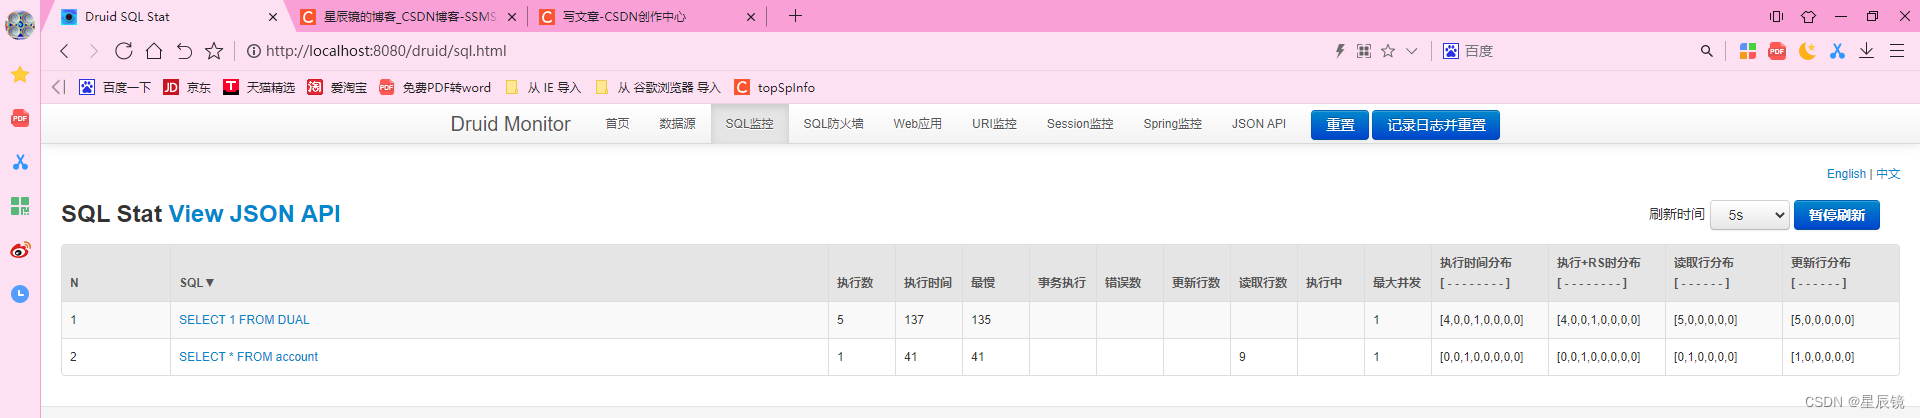Open the sidebar Weibo icon

coord(20,250)
